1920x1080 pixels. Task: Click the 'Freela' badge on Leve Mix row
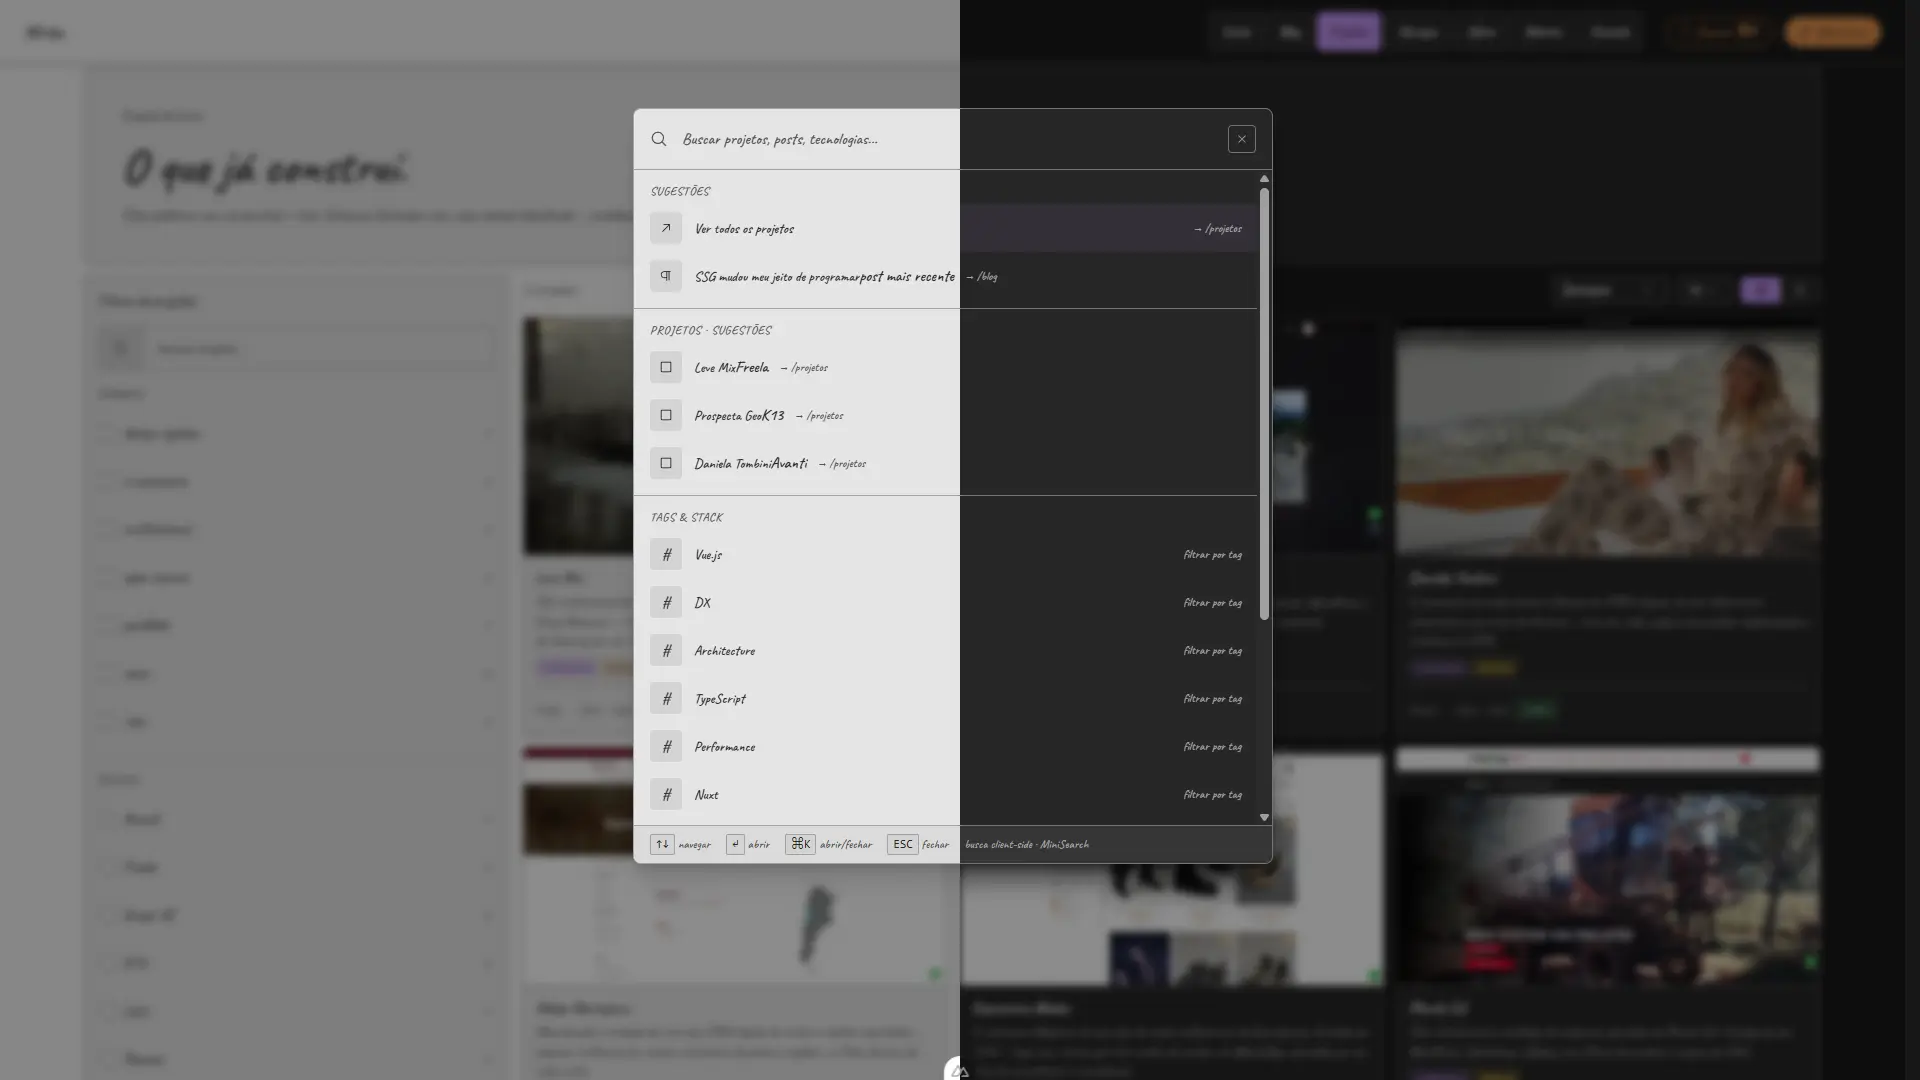pyautogui.click(x=752, y=368)
